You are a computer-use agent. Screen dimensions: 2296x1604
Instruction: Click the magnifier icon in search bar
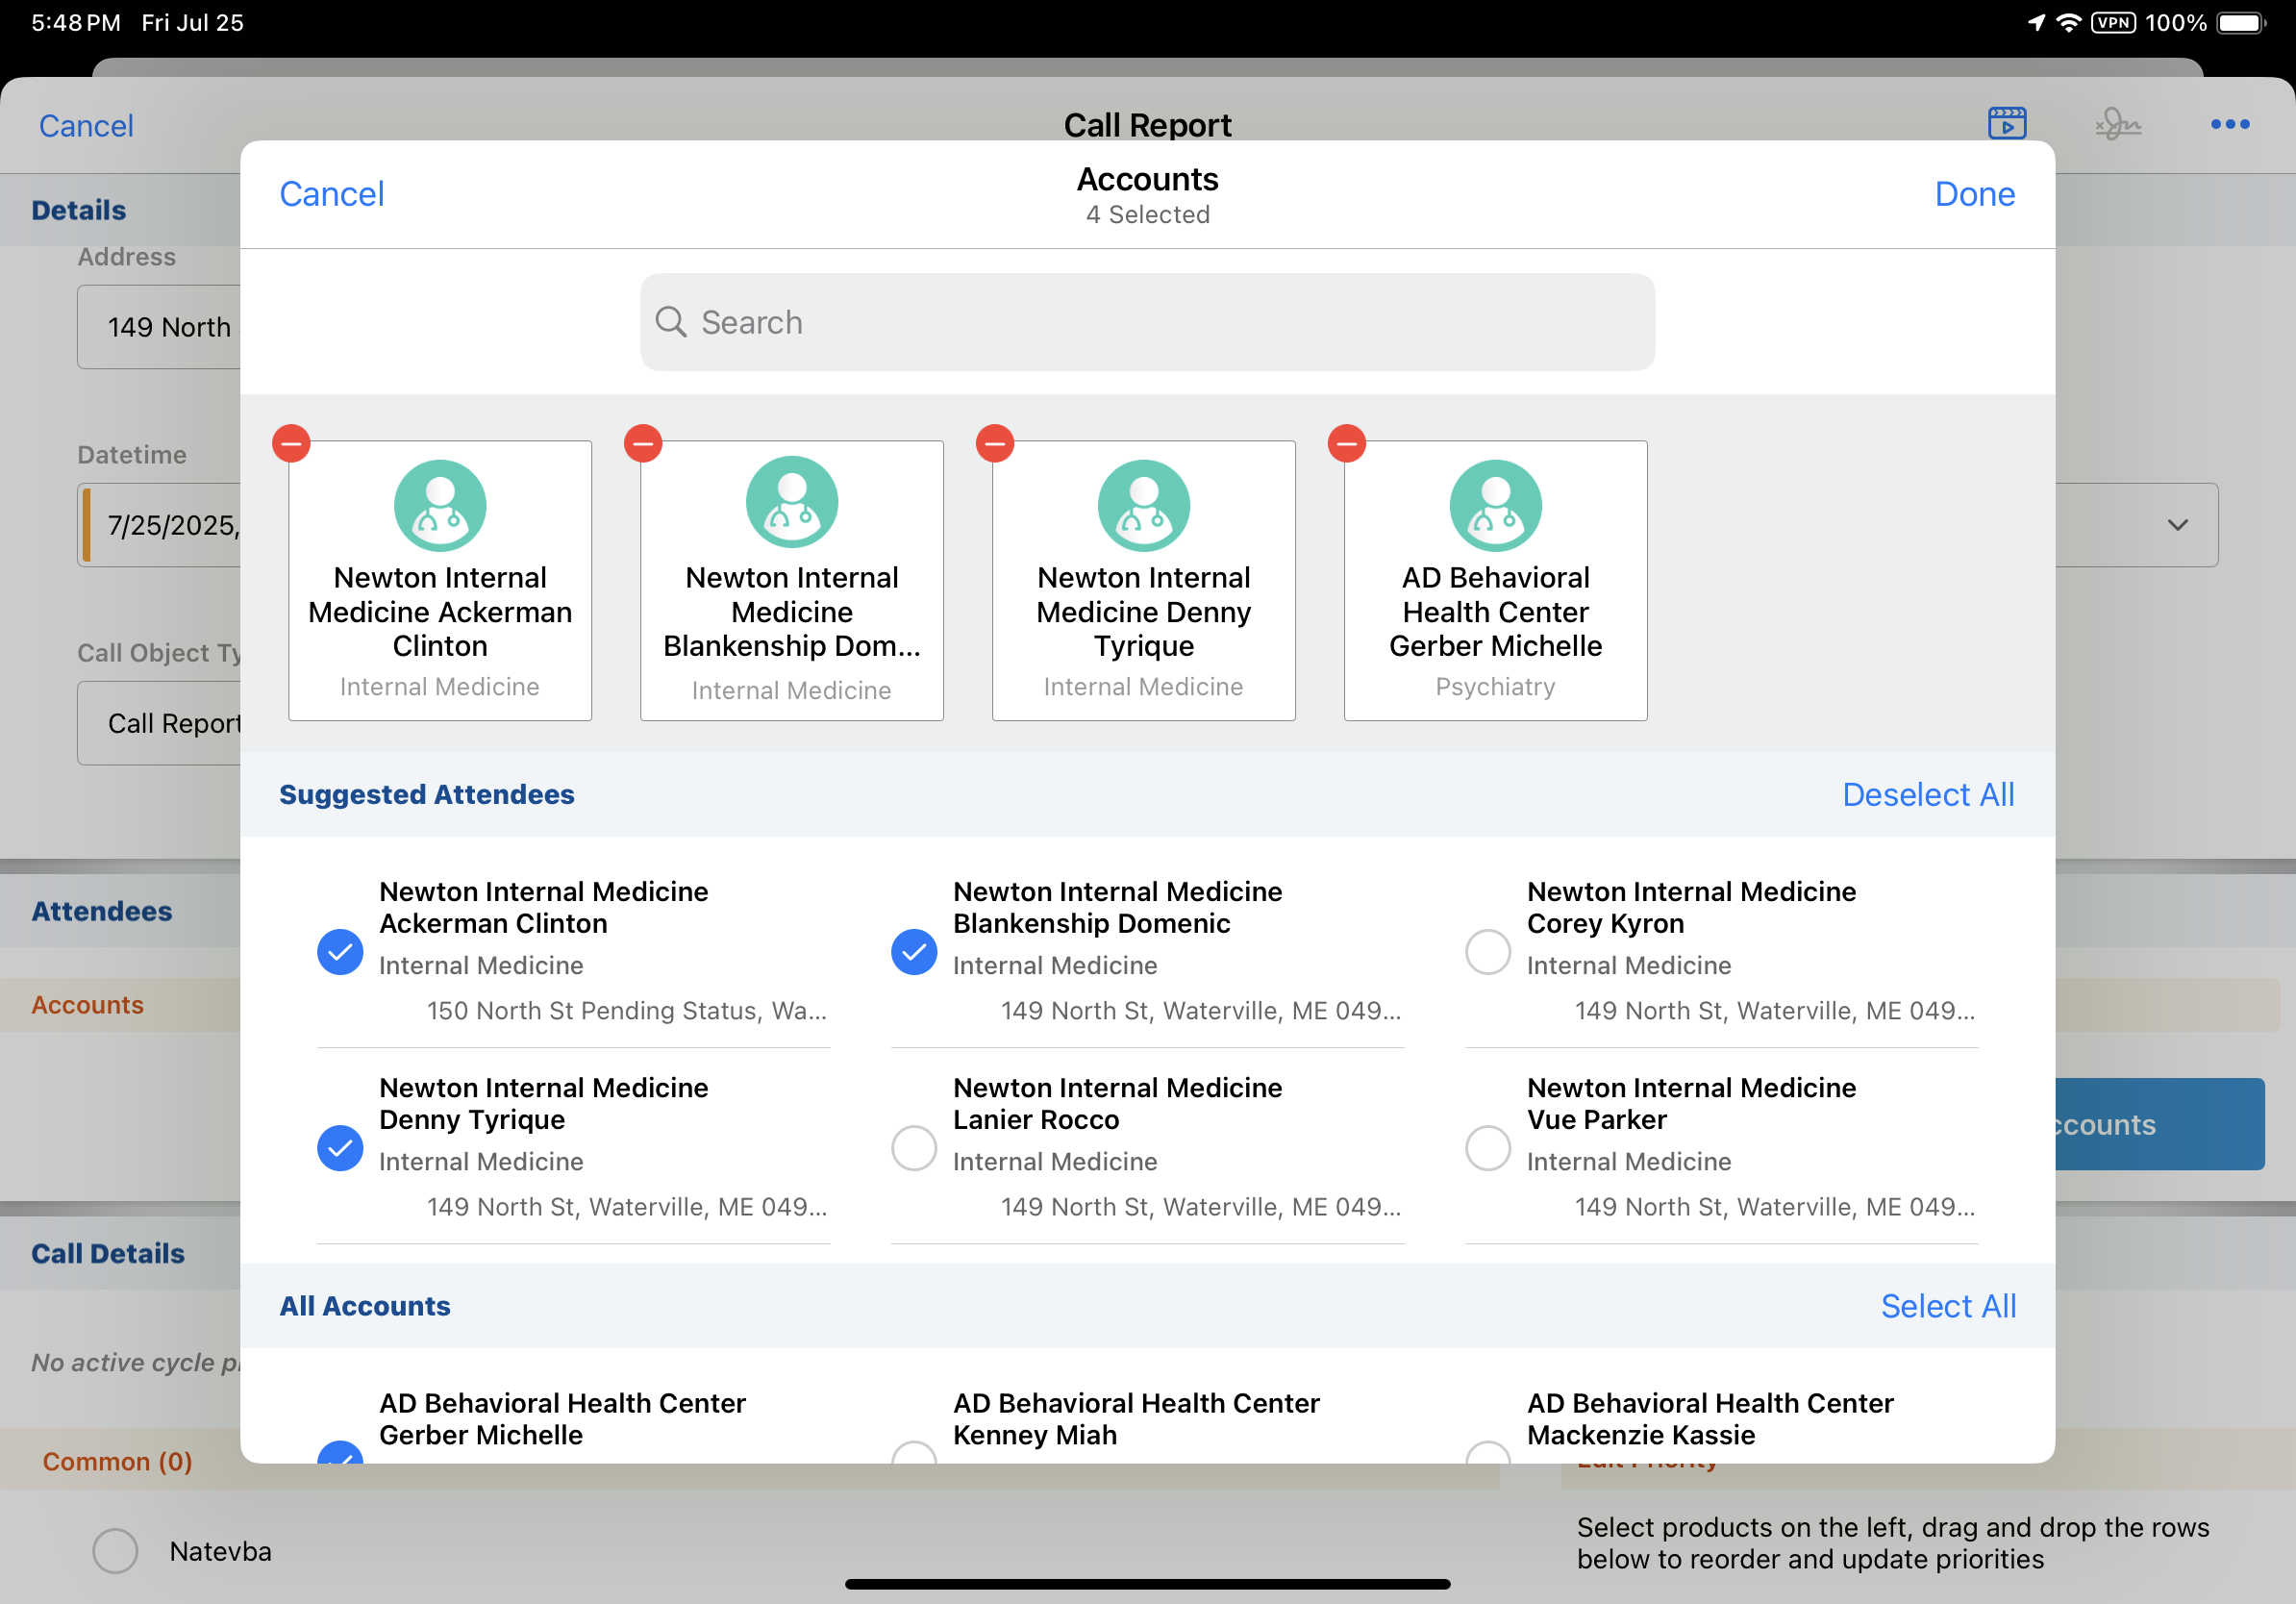[671, 322]
